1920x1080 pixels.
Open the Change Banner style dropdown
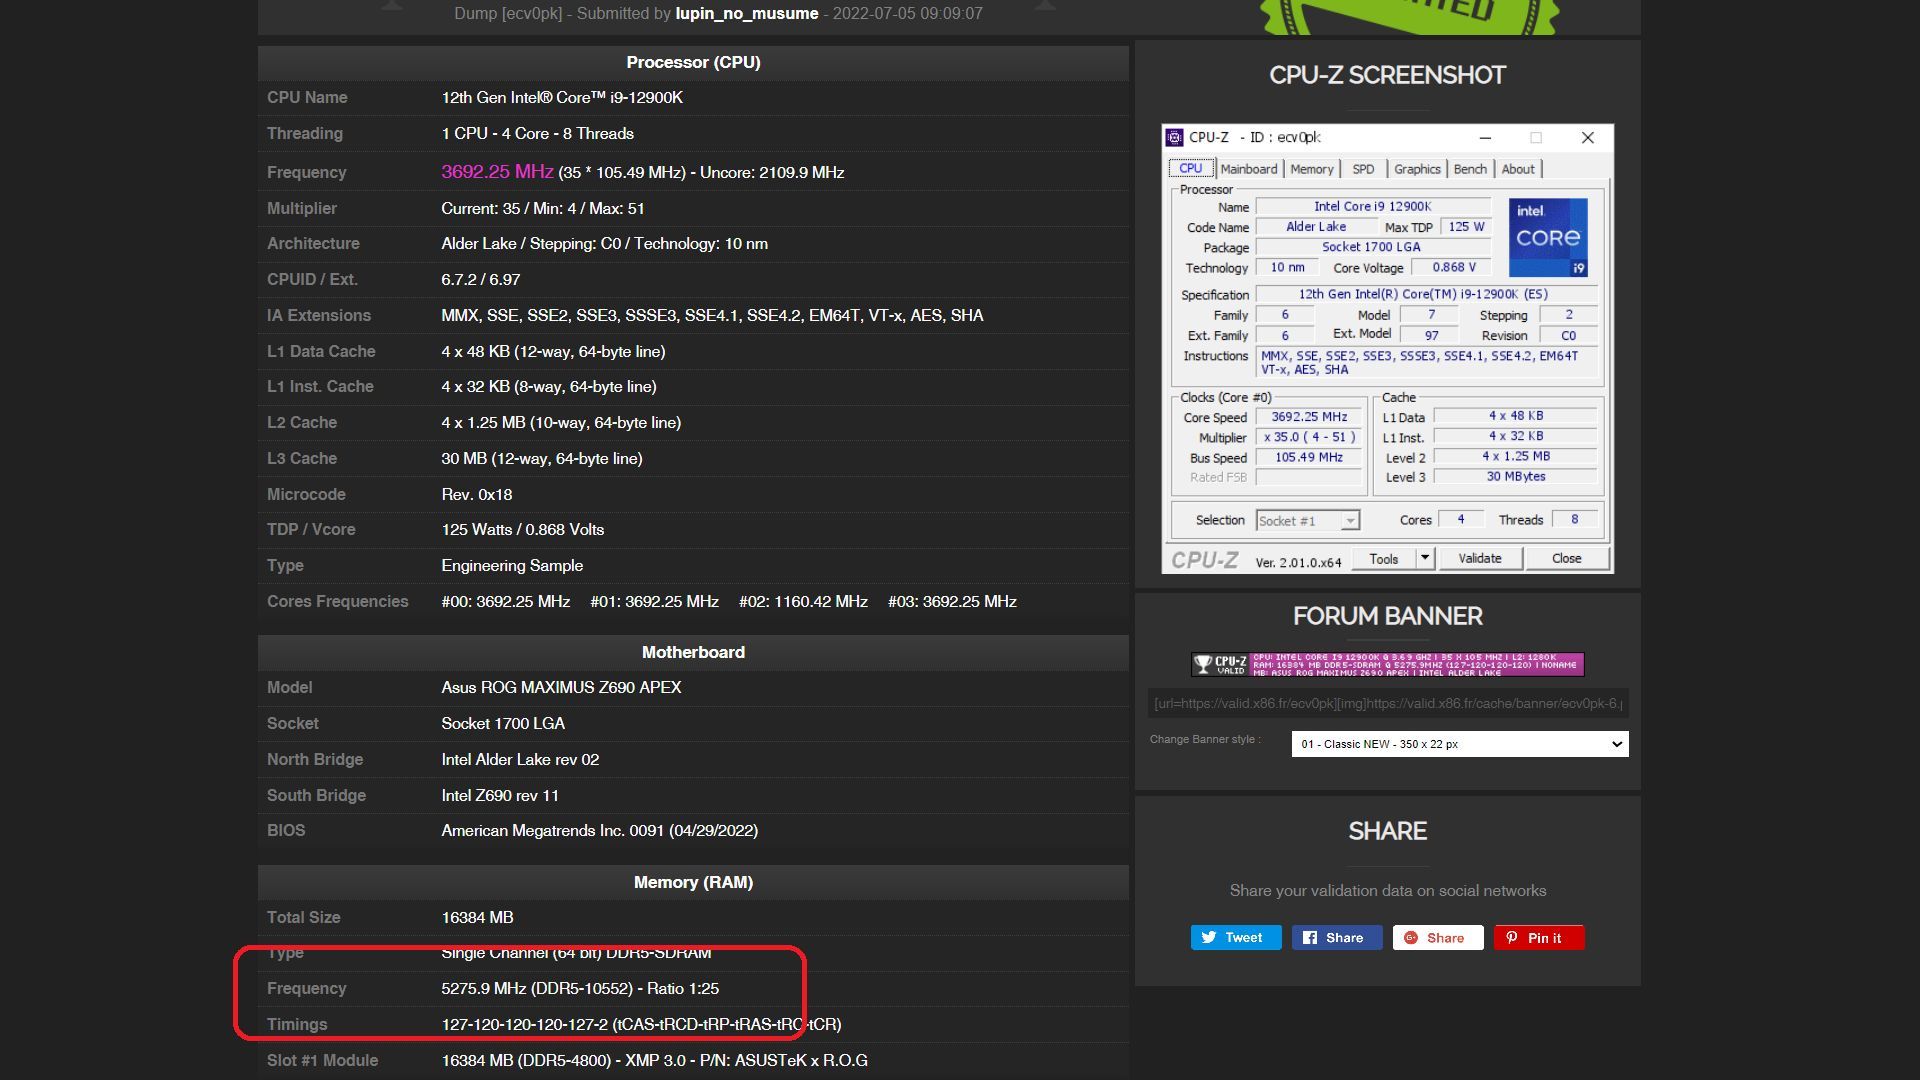pyautogui.click(x=1460, y=744)
